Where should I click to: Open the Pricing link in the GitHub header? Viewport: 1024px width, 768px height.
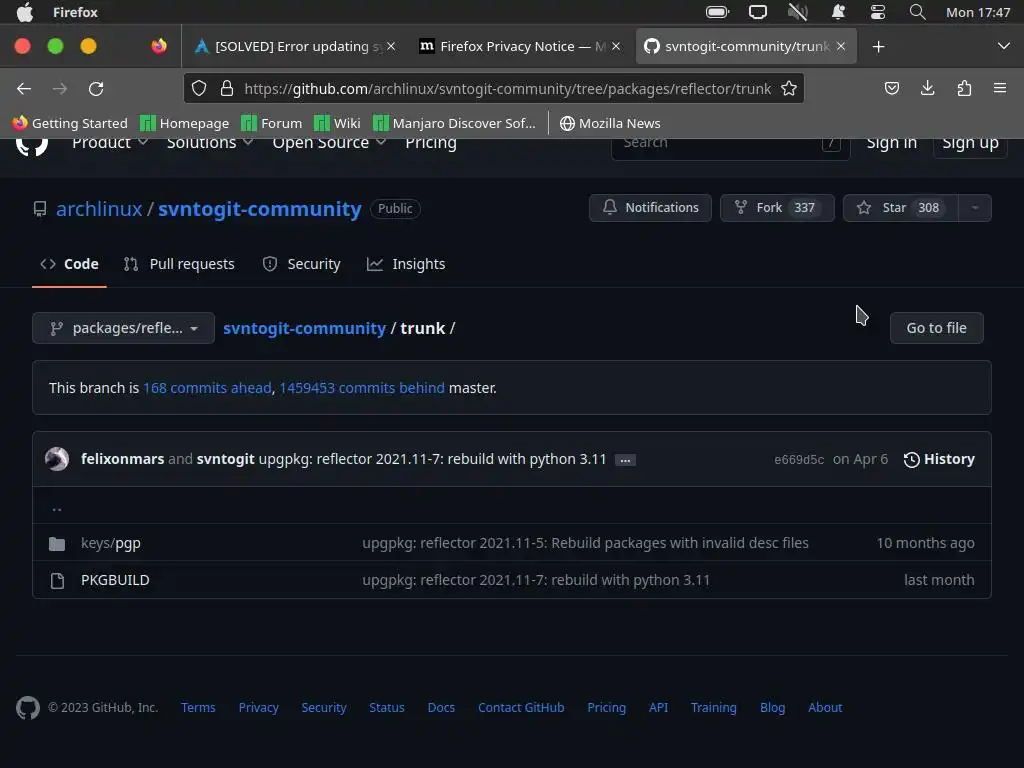pos(430,142)
